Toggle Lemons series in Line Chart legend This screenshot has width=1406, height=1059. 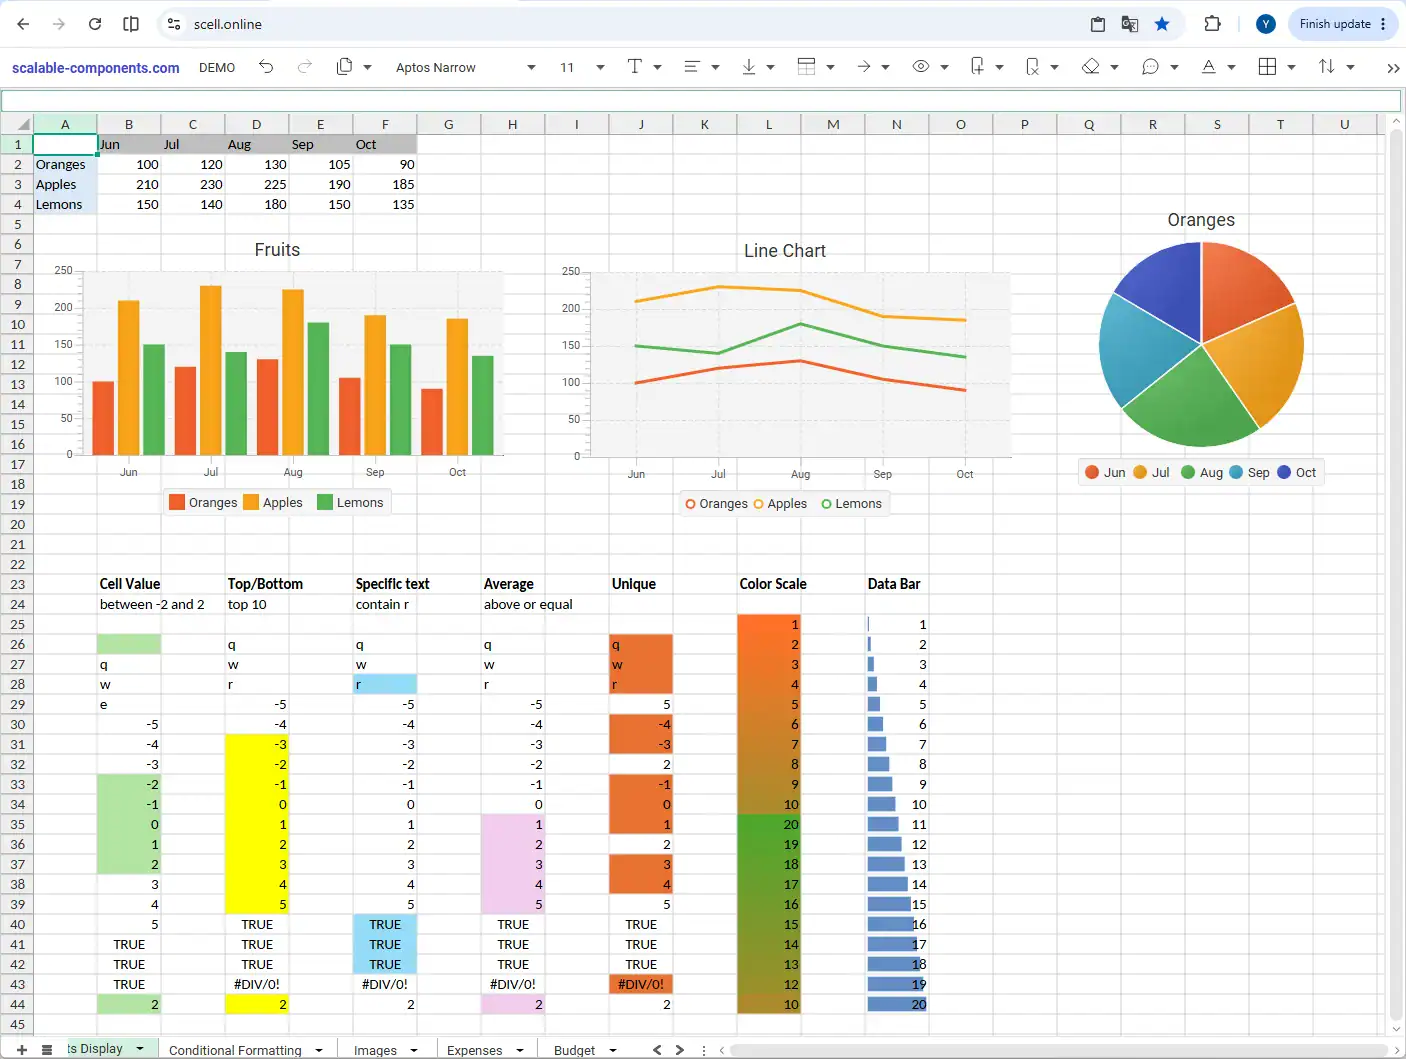click(852, 504)
